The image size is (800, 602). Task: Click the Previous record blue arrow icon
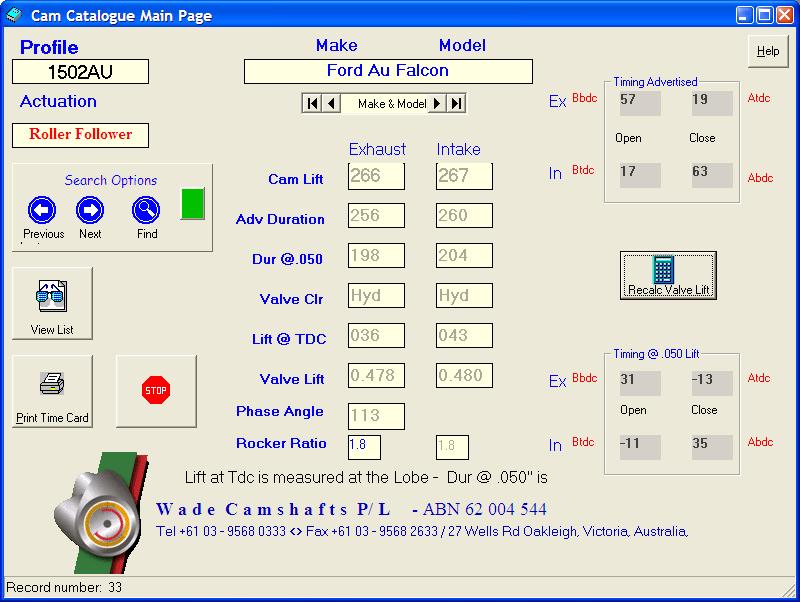pyautogui.click(x=41, y=210)
